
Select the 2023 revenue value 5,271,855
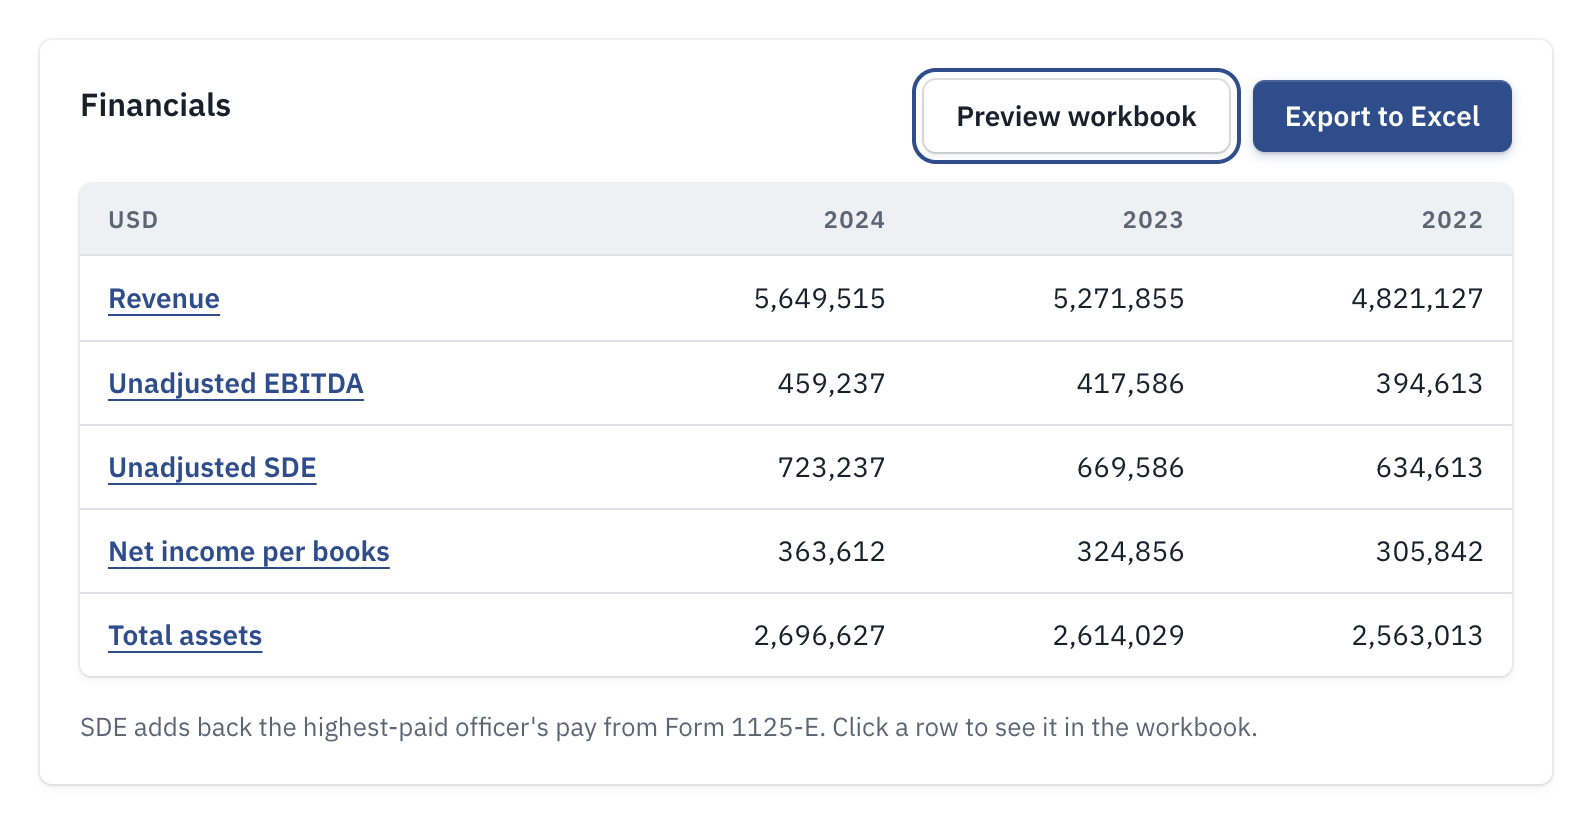[x=1119, y=299]
